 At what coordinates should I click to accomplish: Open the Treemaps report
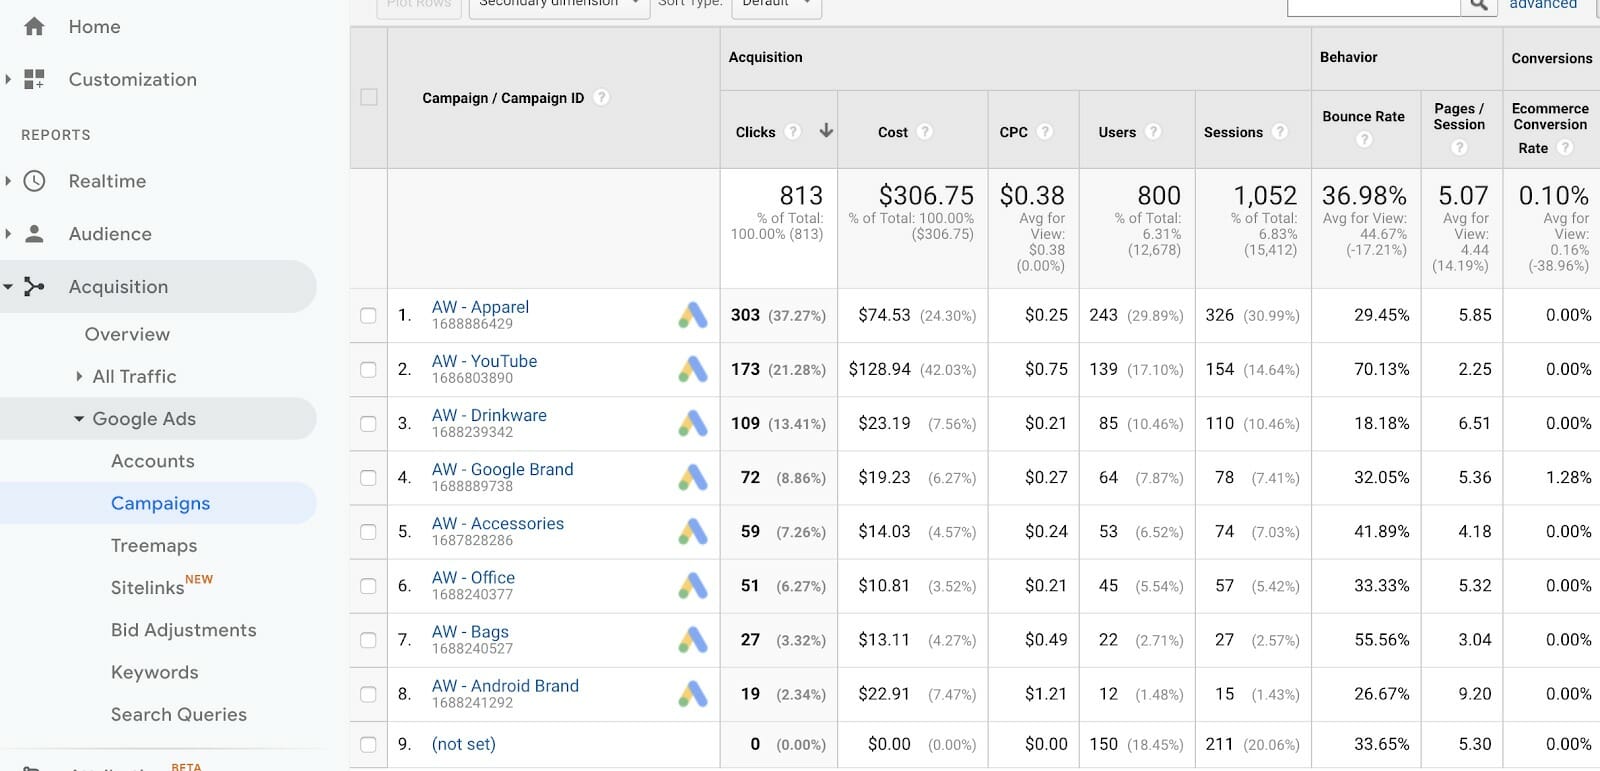click(154, 546)
